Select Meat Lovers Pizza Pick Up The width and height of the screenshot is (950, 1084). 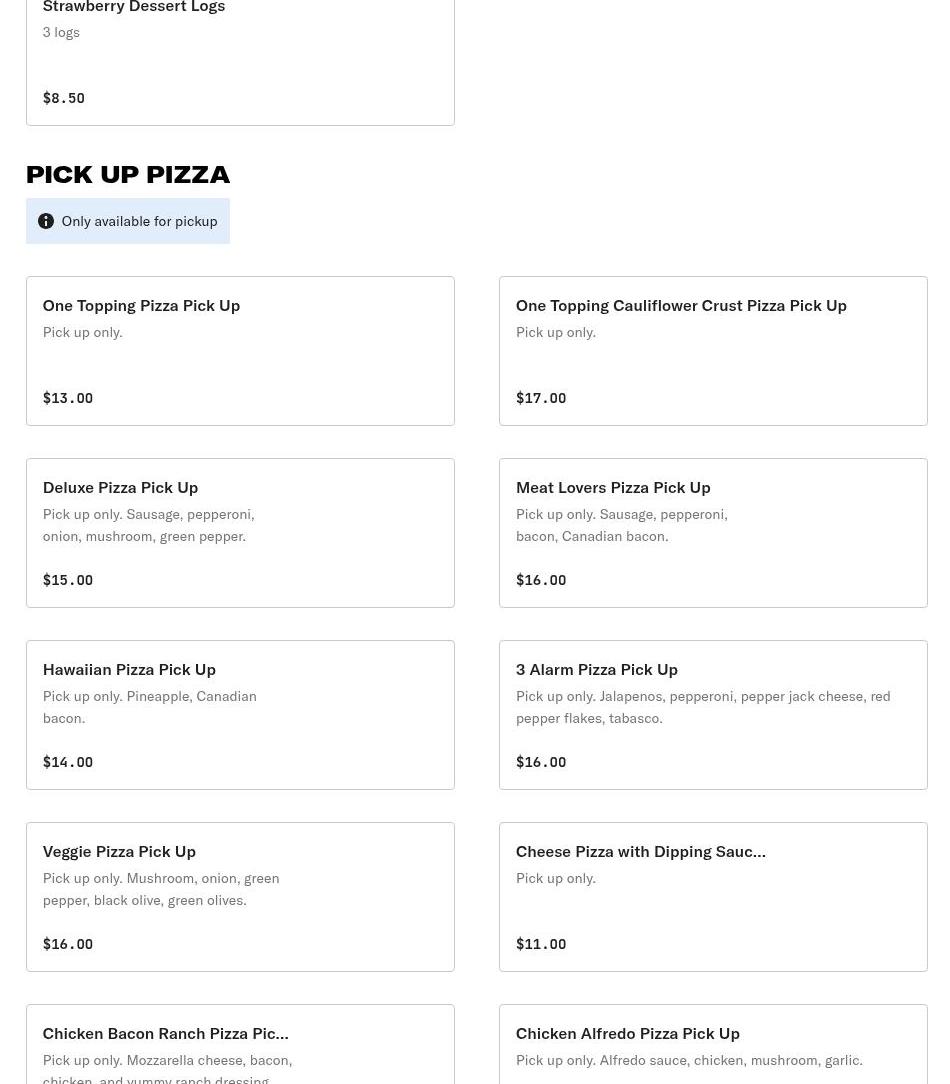click(712, 532)
